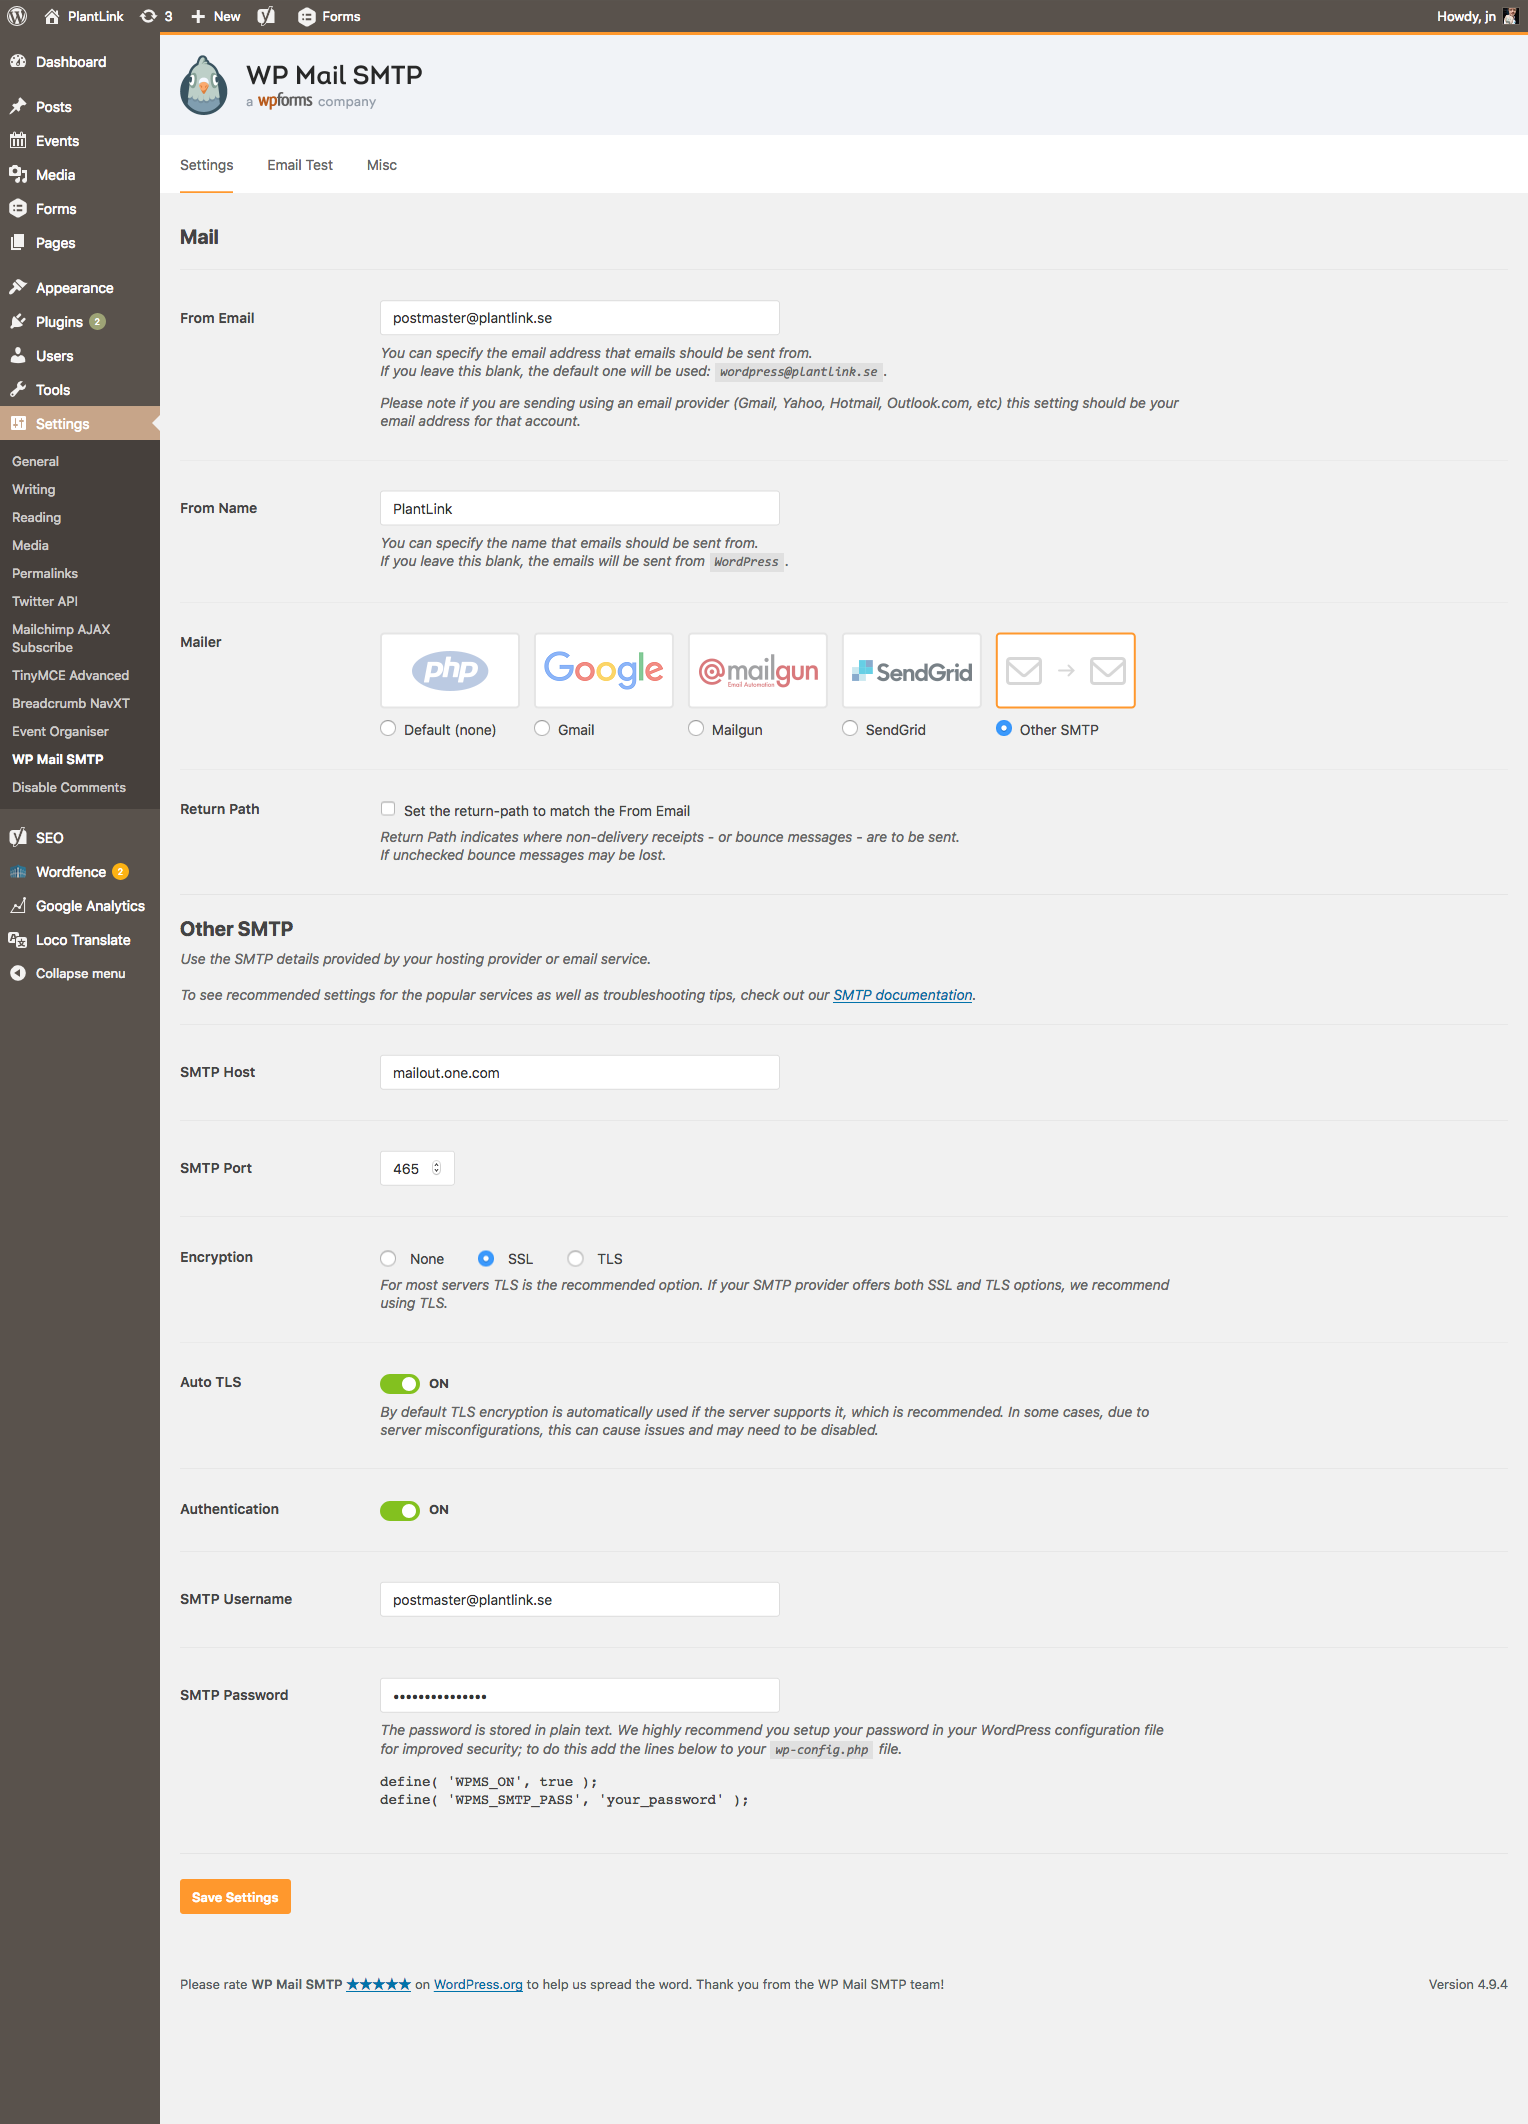Click the Posts pin icon
1528x2124 pixels.
(x=18, y=106)
